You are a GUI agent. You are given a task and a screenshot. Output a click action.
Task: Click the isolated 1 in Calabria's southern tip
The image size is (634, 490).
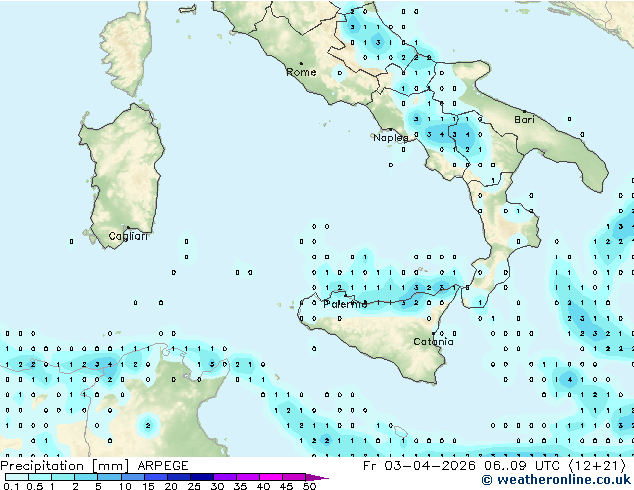480,302
